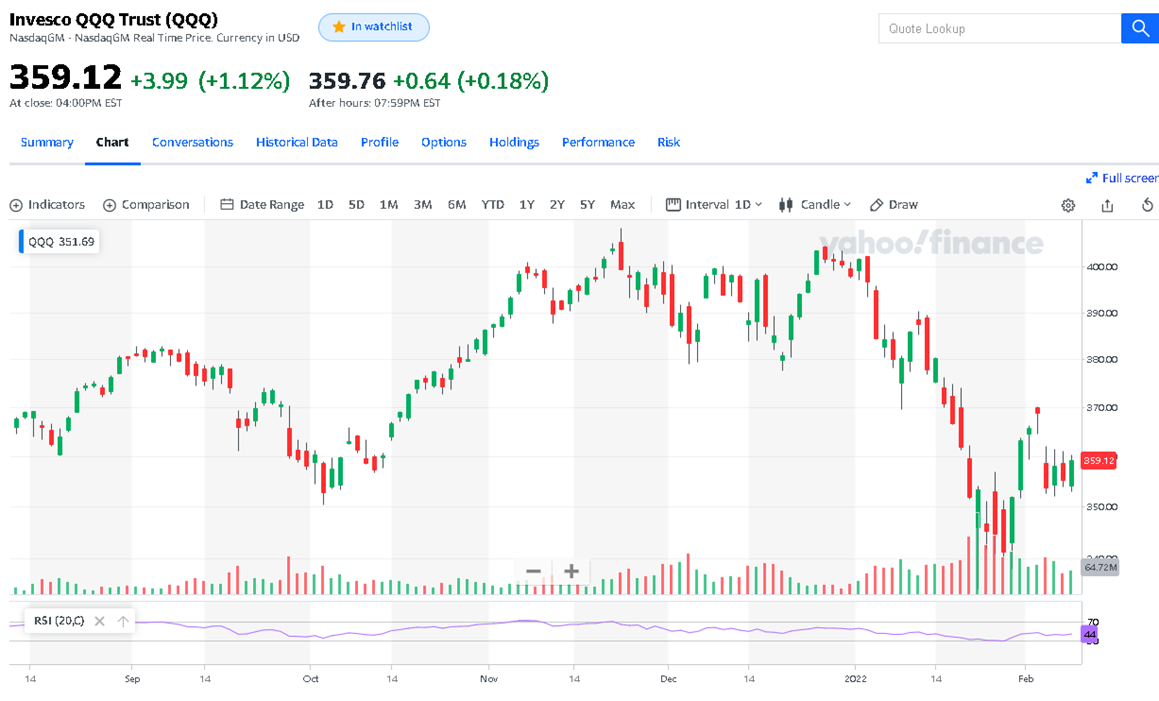Activate the Draw tool
Viewport: 1159px width, 701px height.
pyautogui.click(x=894, y=205)
